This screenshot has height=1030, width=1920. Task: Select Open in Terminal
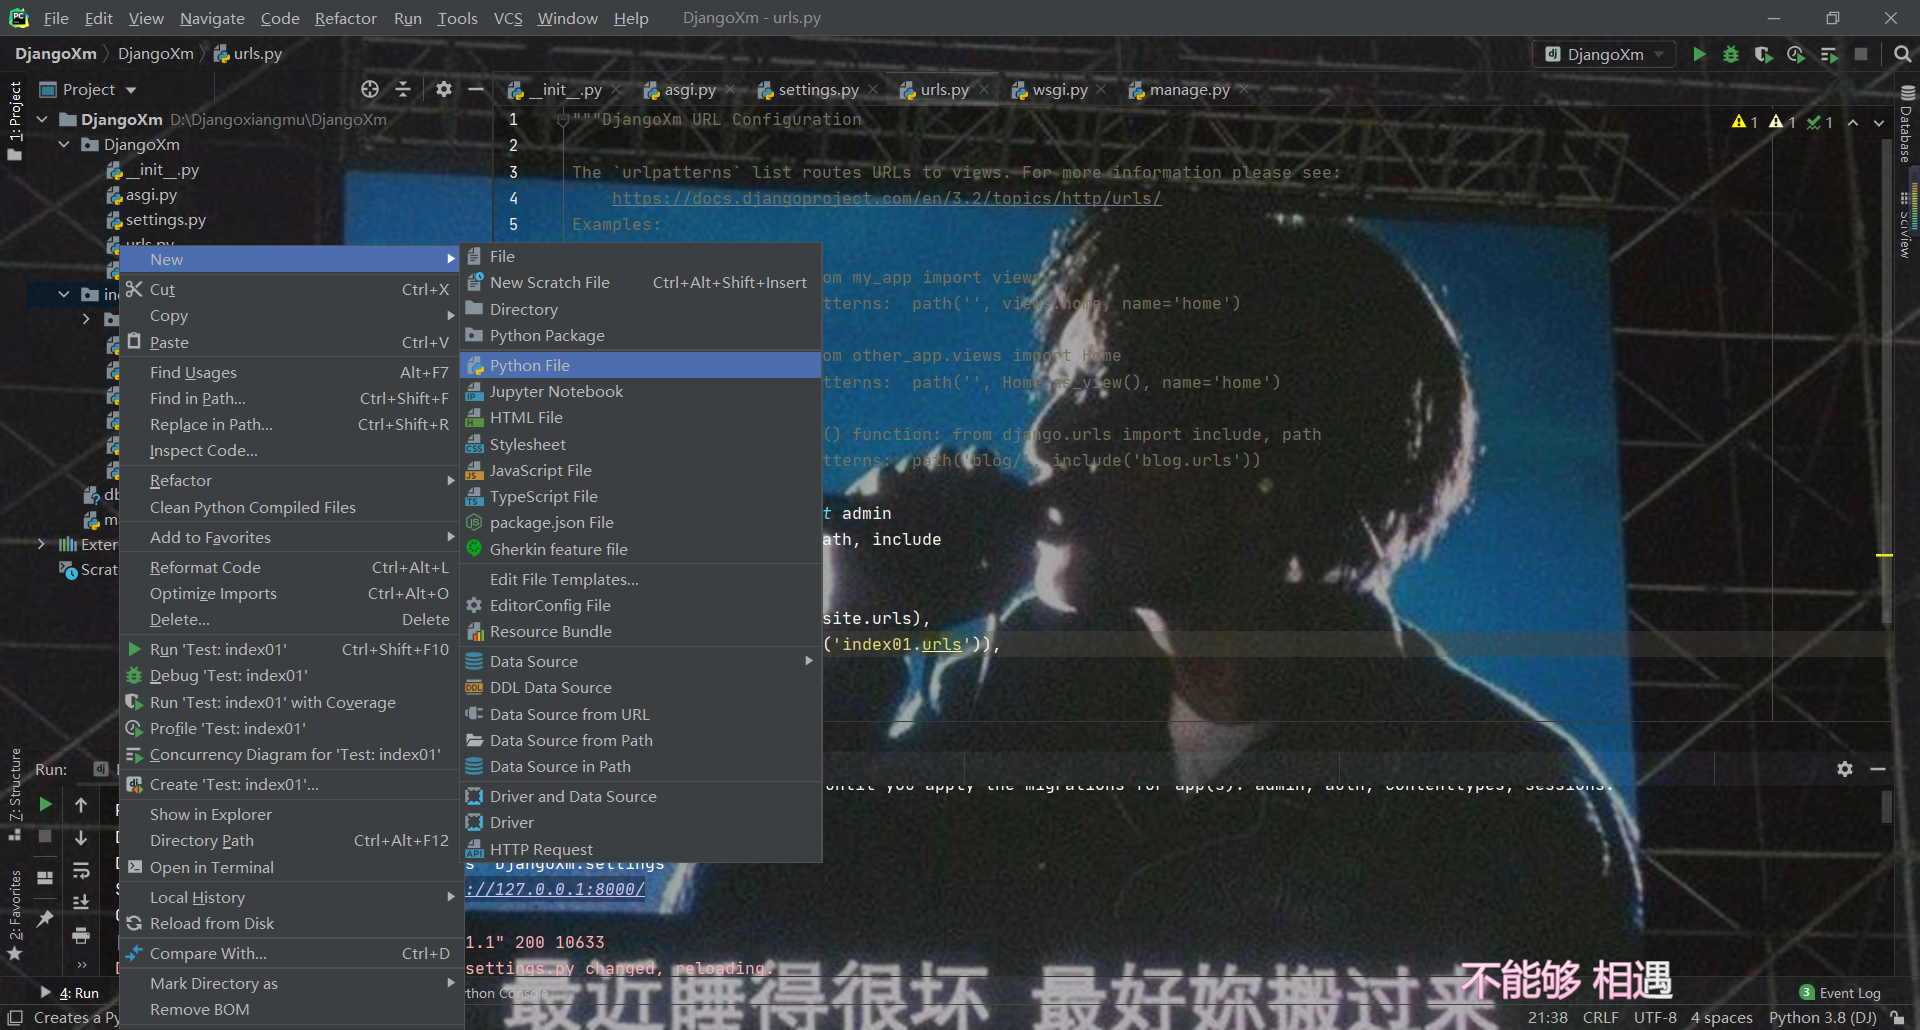289,867
